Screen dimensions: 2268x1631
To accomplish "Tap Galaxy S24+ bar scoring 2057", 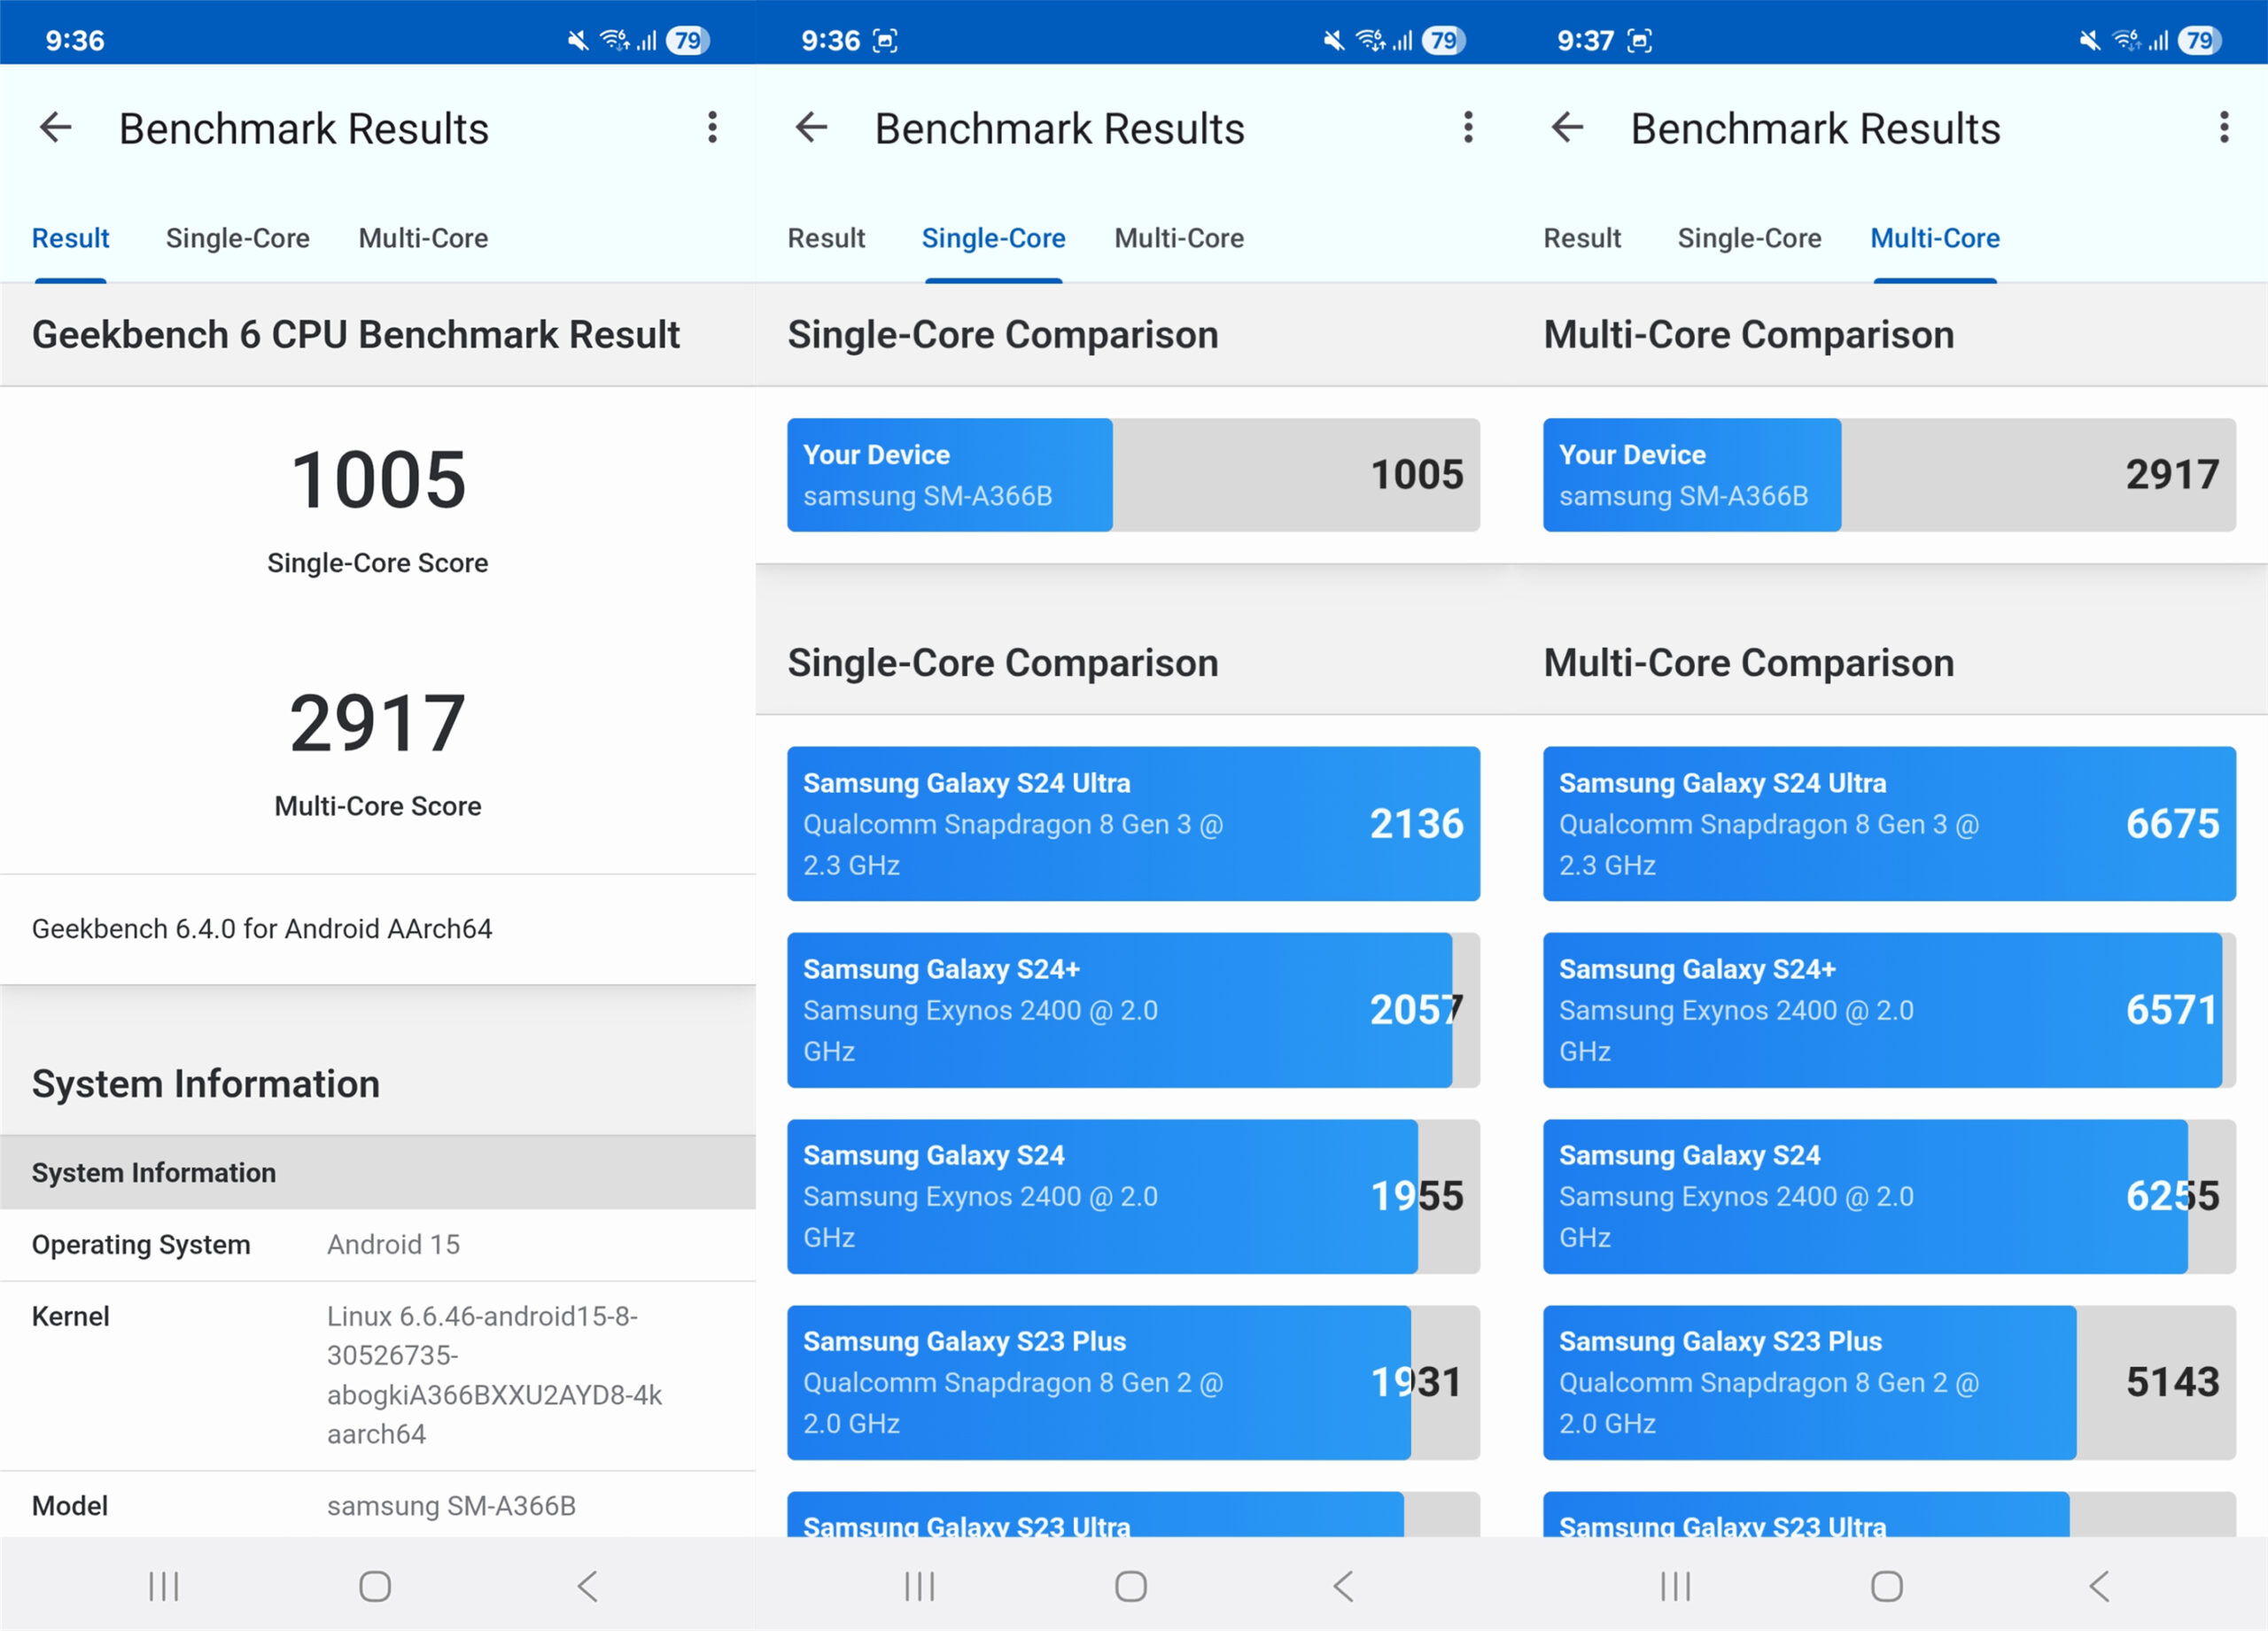I will [1133, 1009].
